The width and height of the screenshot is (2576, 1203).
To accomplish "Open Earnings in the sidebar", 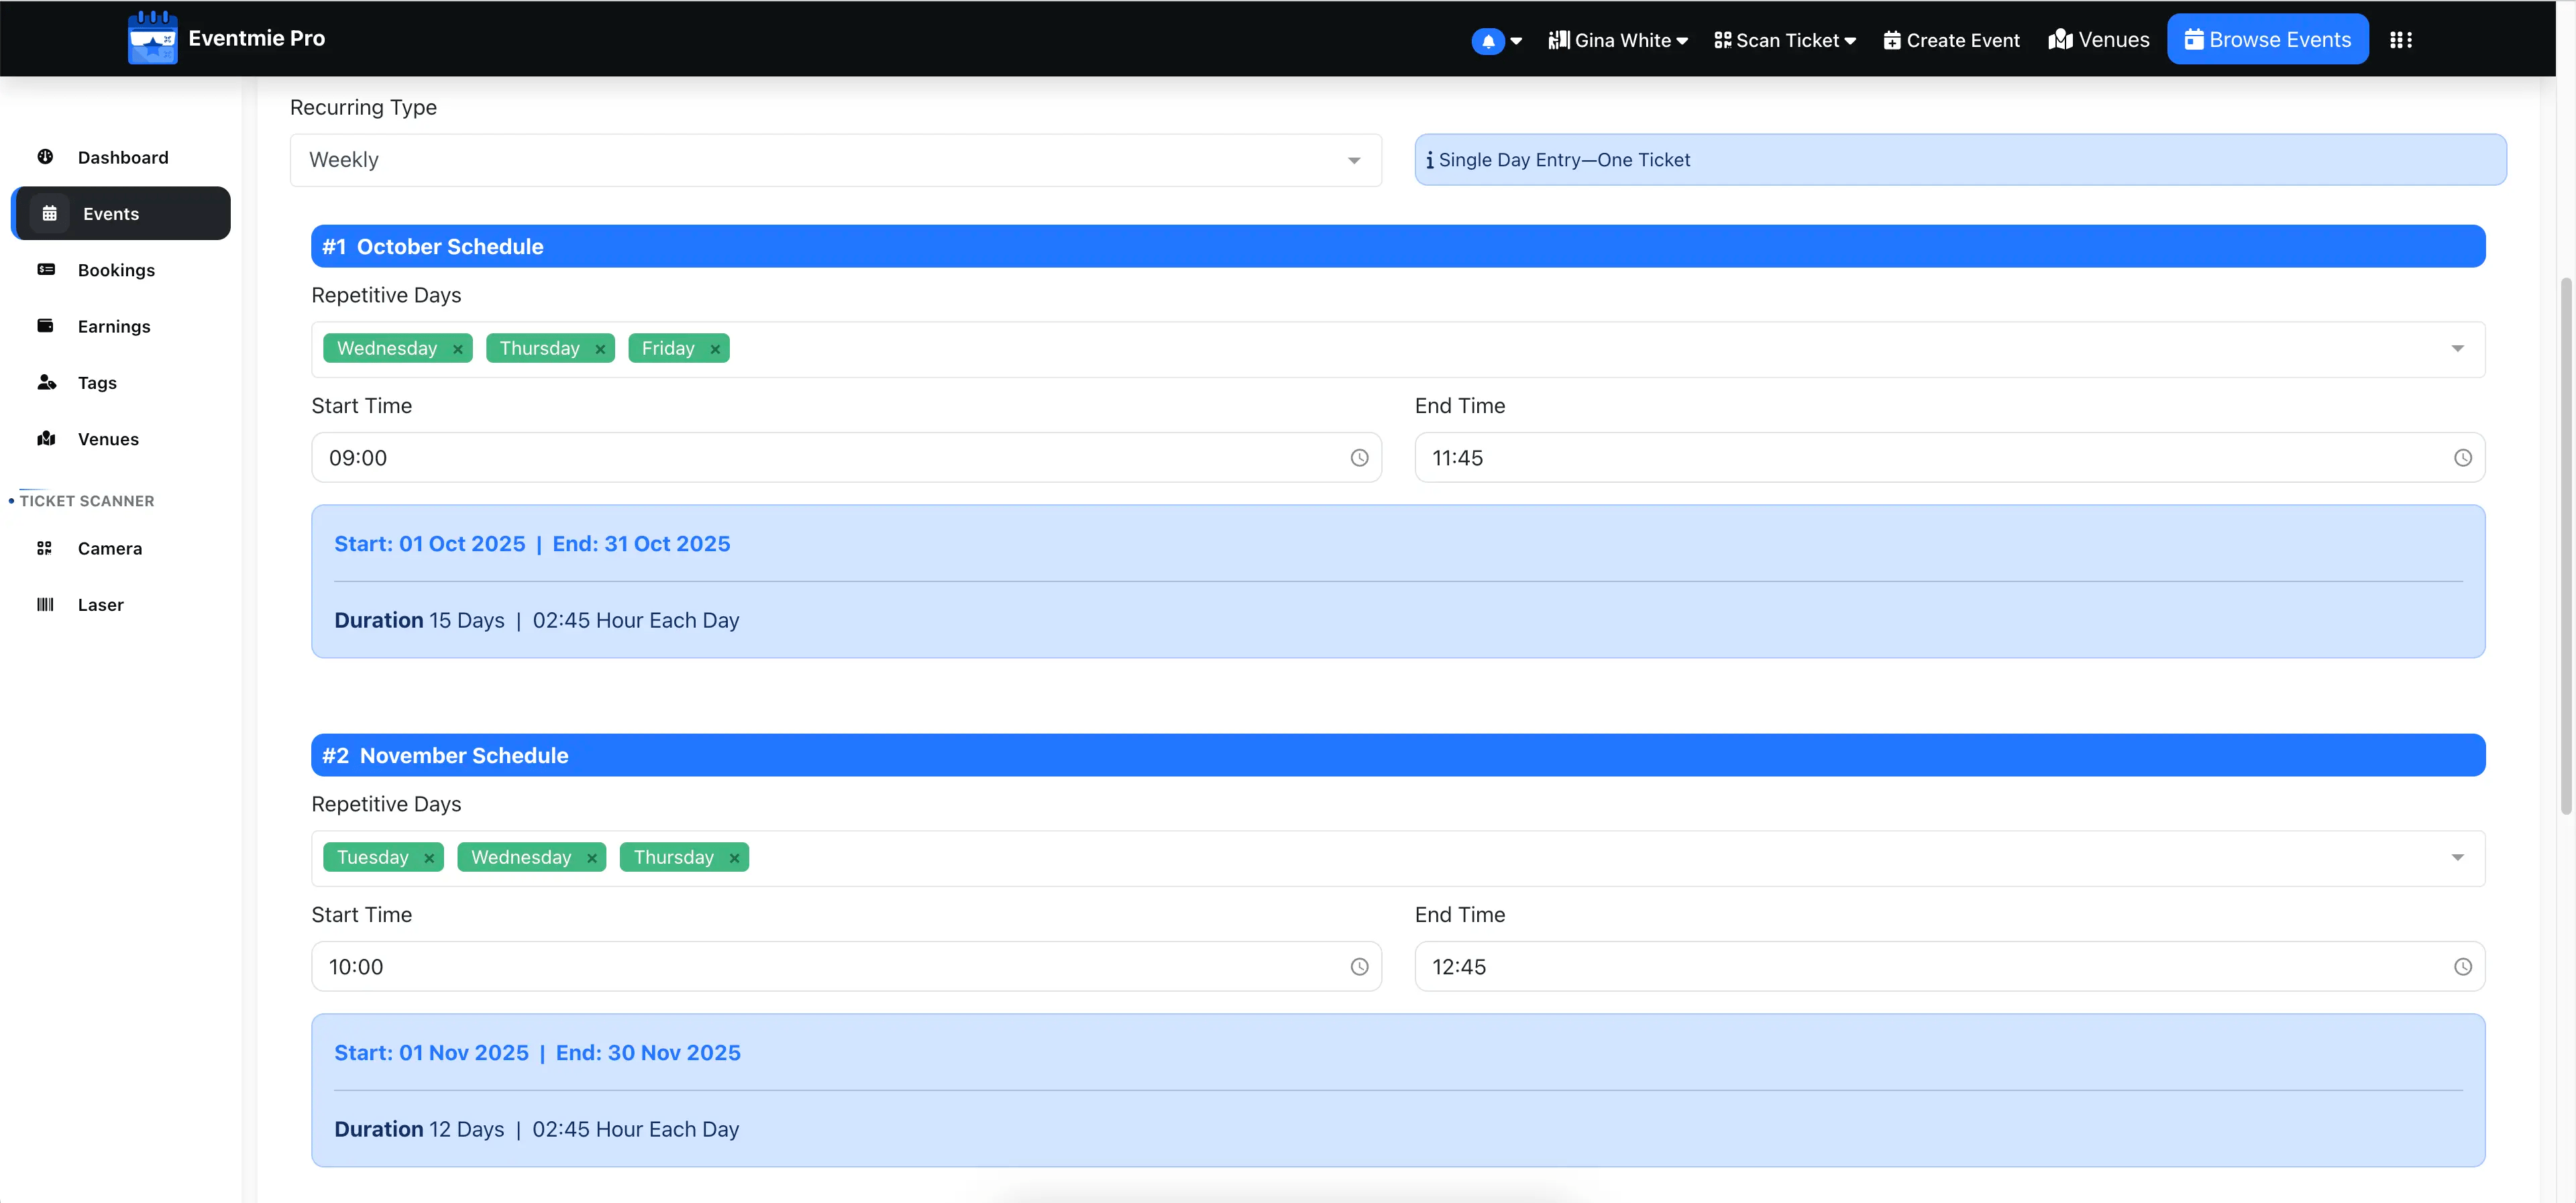I will point(114,326).
